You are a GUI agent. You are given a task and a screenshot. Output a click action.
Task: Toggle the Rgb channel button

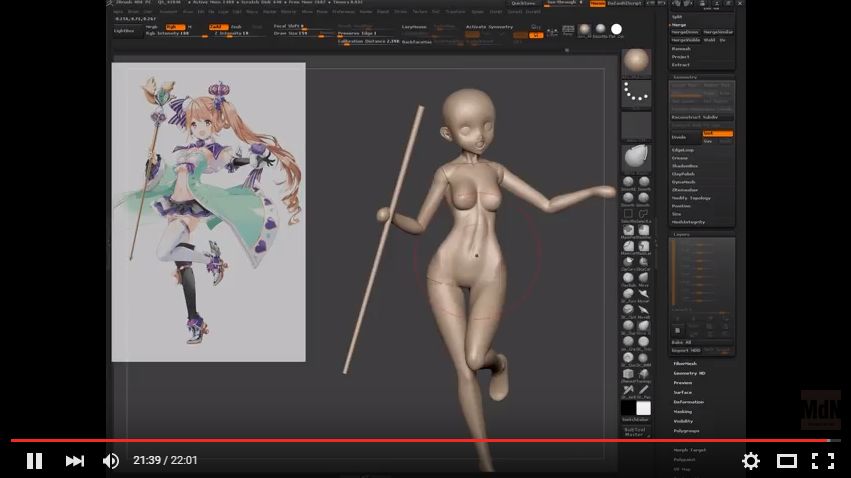[174, 27]
